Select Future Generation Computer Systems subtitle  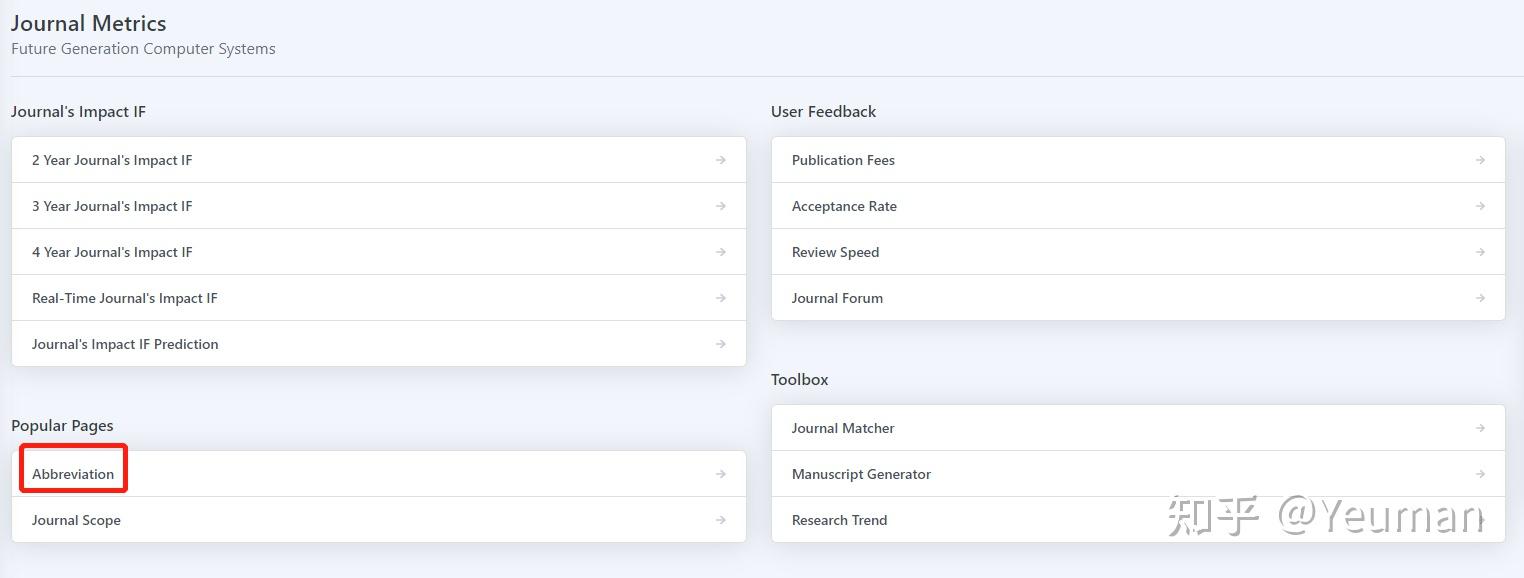pos(143,48)
